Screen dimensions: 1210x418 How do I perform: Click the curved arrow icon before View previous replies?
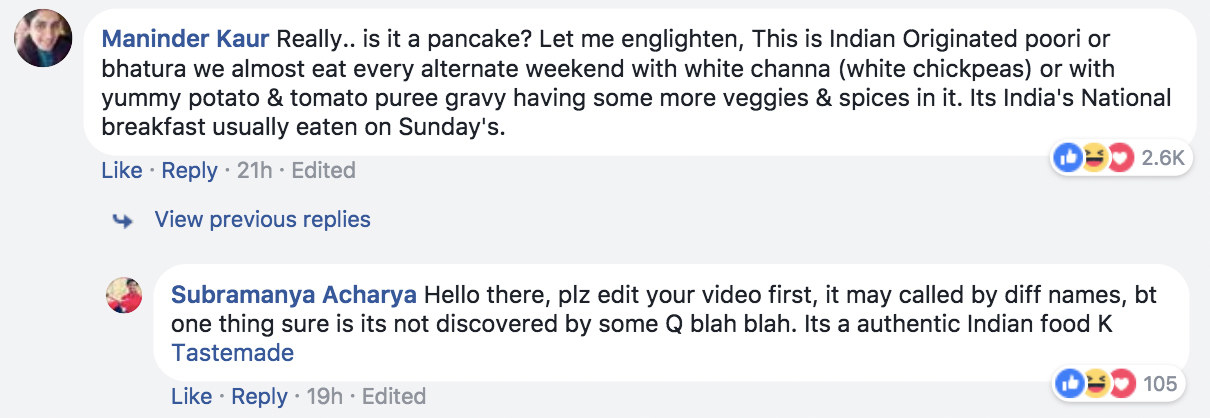click(123, 220)
